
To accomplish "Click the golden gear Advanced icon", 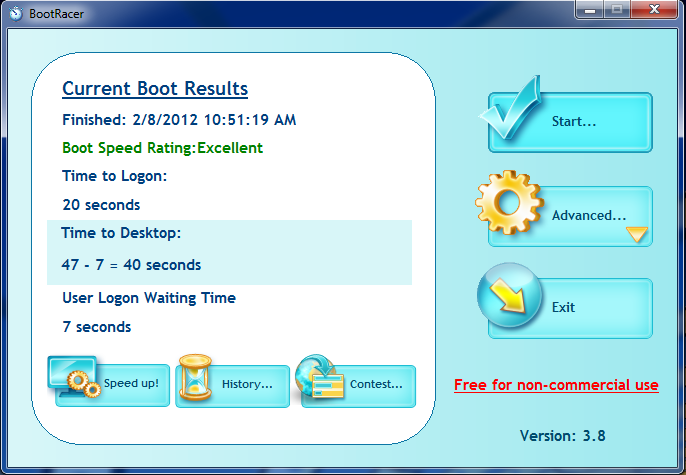I will pyautogui.click(x=508, y=204).
